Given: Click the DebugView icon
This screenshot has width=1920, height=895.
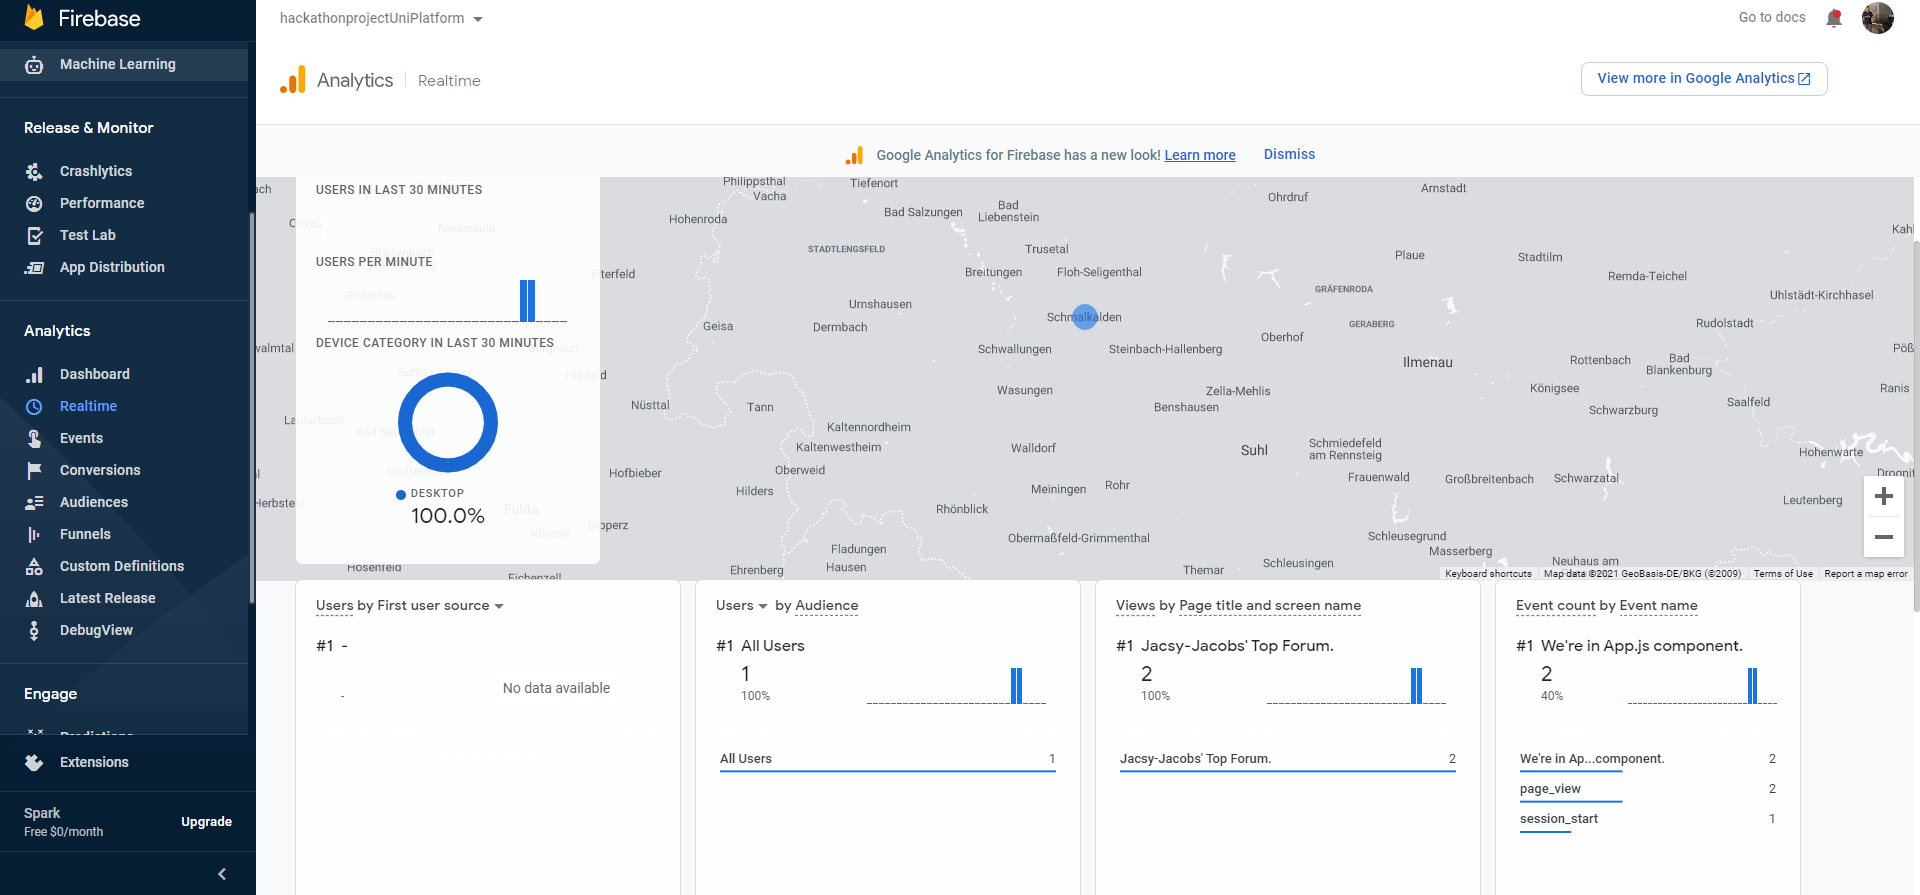Looking at the screenshot, I should tap(34, 631).
